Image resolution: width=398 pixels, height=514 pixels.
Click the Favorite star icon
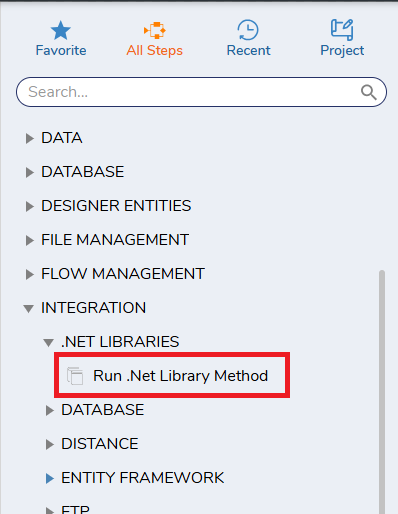(61, 30)
